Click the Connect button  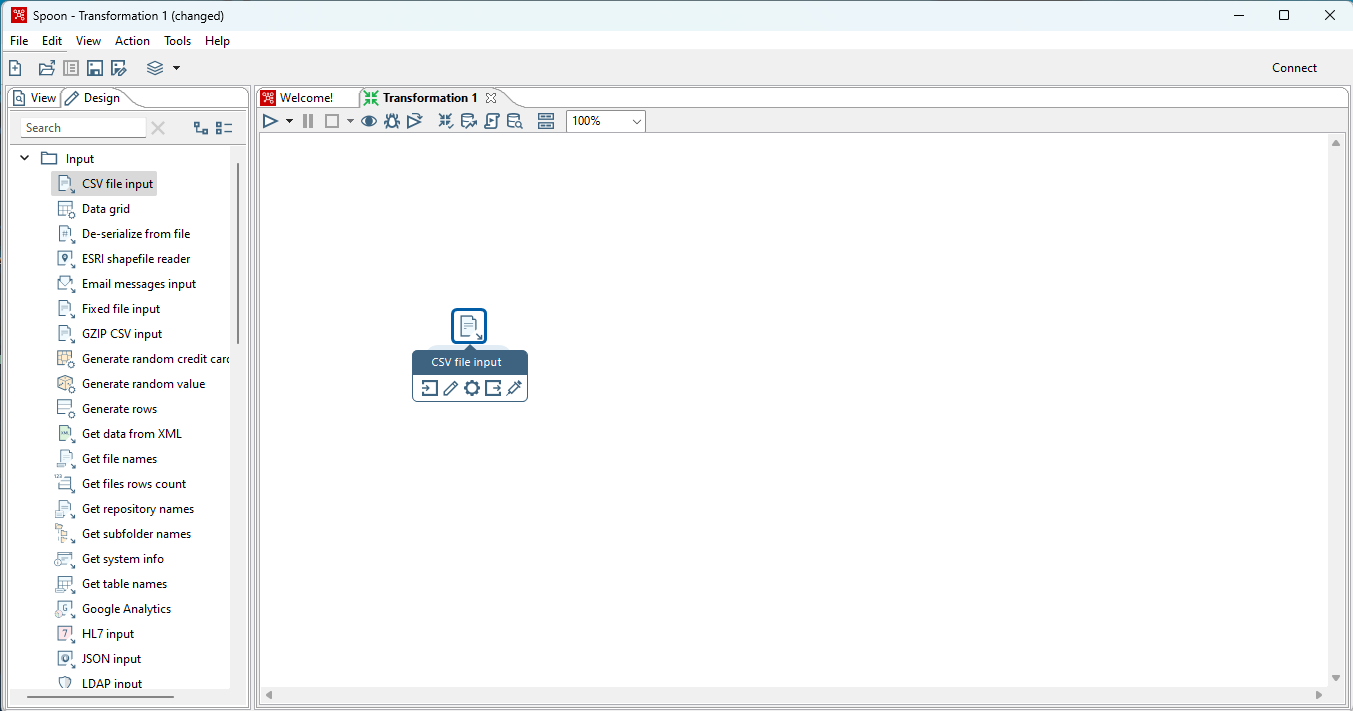pyautogui.click(x=1294, y=68)
